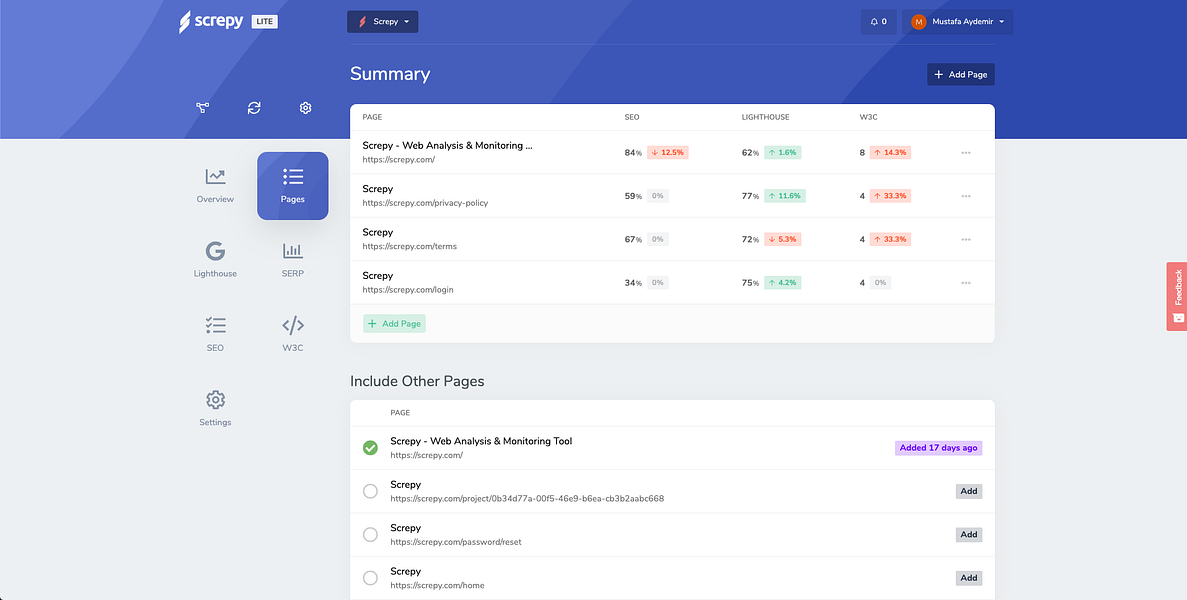
Task: Click the 5.3% Lighthouse change badge
Action: (783, 239)
